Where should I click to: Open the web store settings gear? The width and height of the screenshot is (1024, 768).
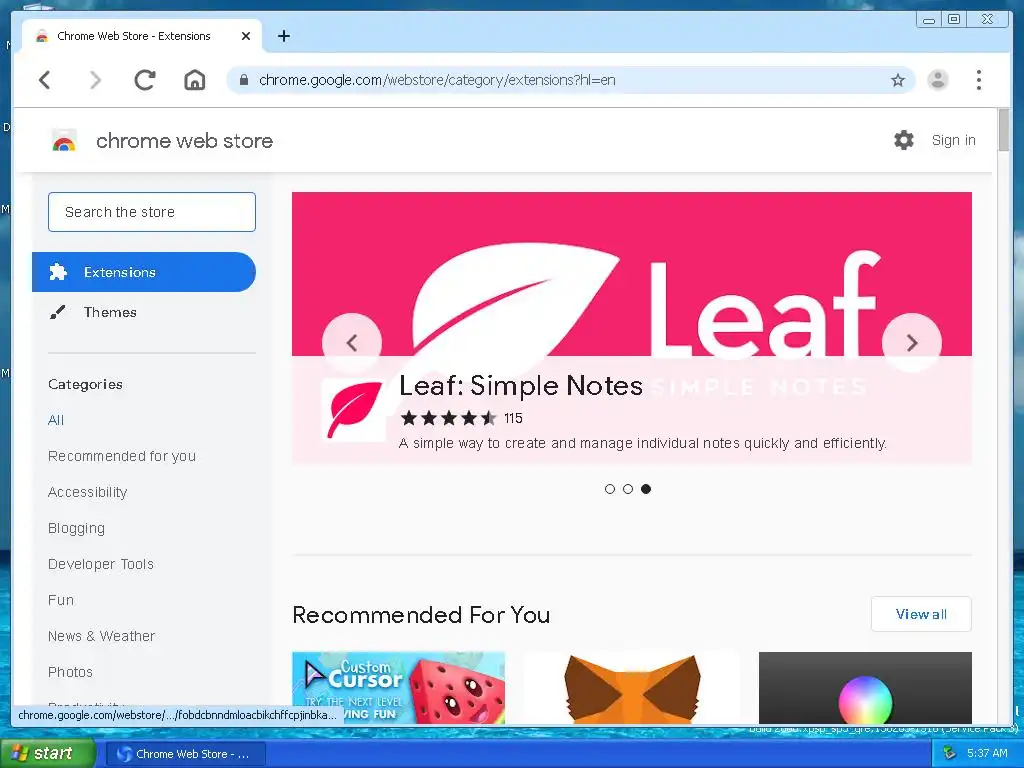[904, 140]
